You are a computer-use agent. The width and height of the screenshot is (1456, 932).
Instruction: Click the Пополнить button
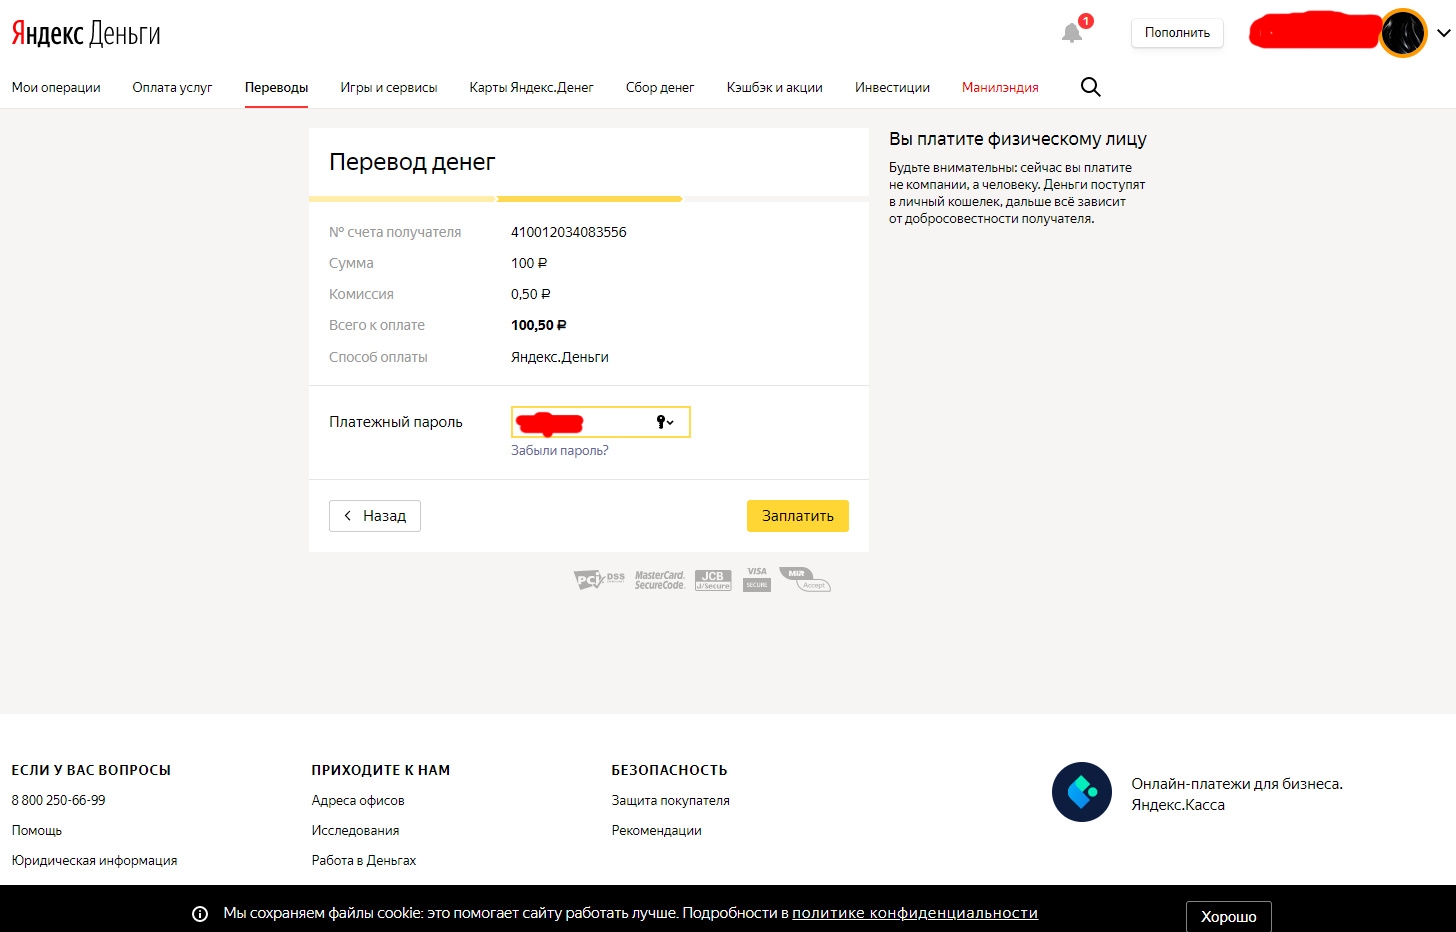tap(1177, 33)
